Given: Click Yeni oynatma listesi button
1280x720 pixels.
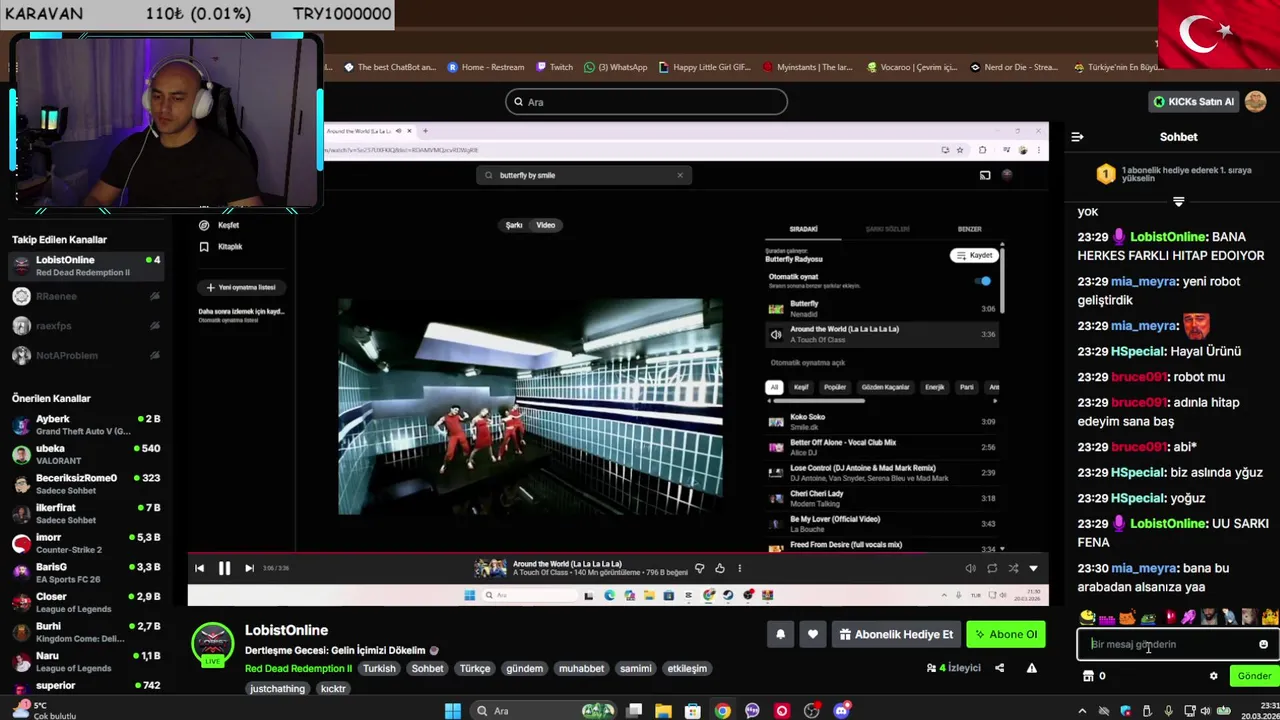Looking at the screenshot, I should point(241,287).
